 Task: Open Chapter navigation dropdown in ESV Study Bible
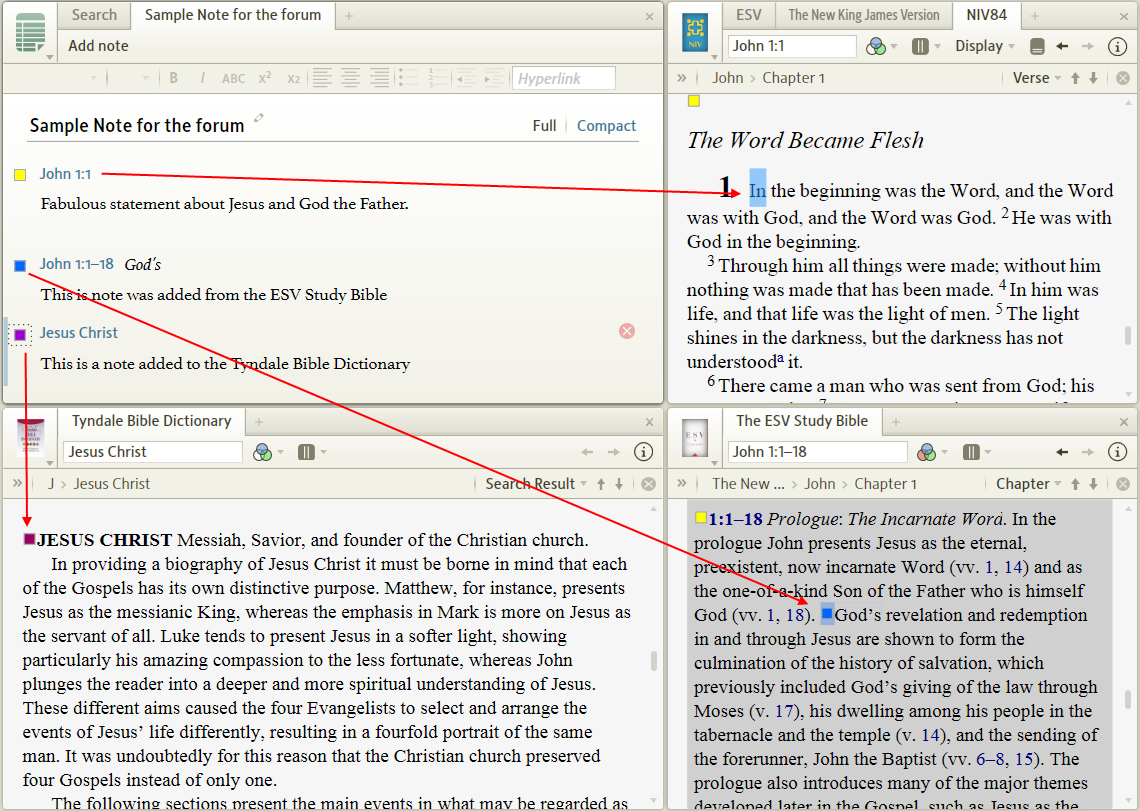click(x=1028, y=484)
